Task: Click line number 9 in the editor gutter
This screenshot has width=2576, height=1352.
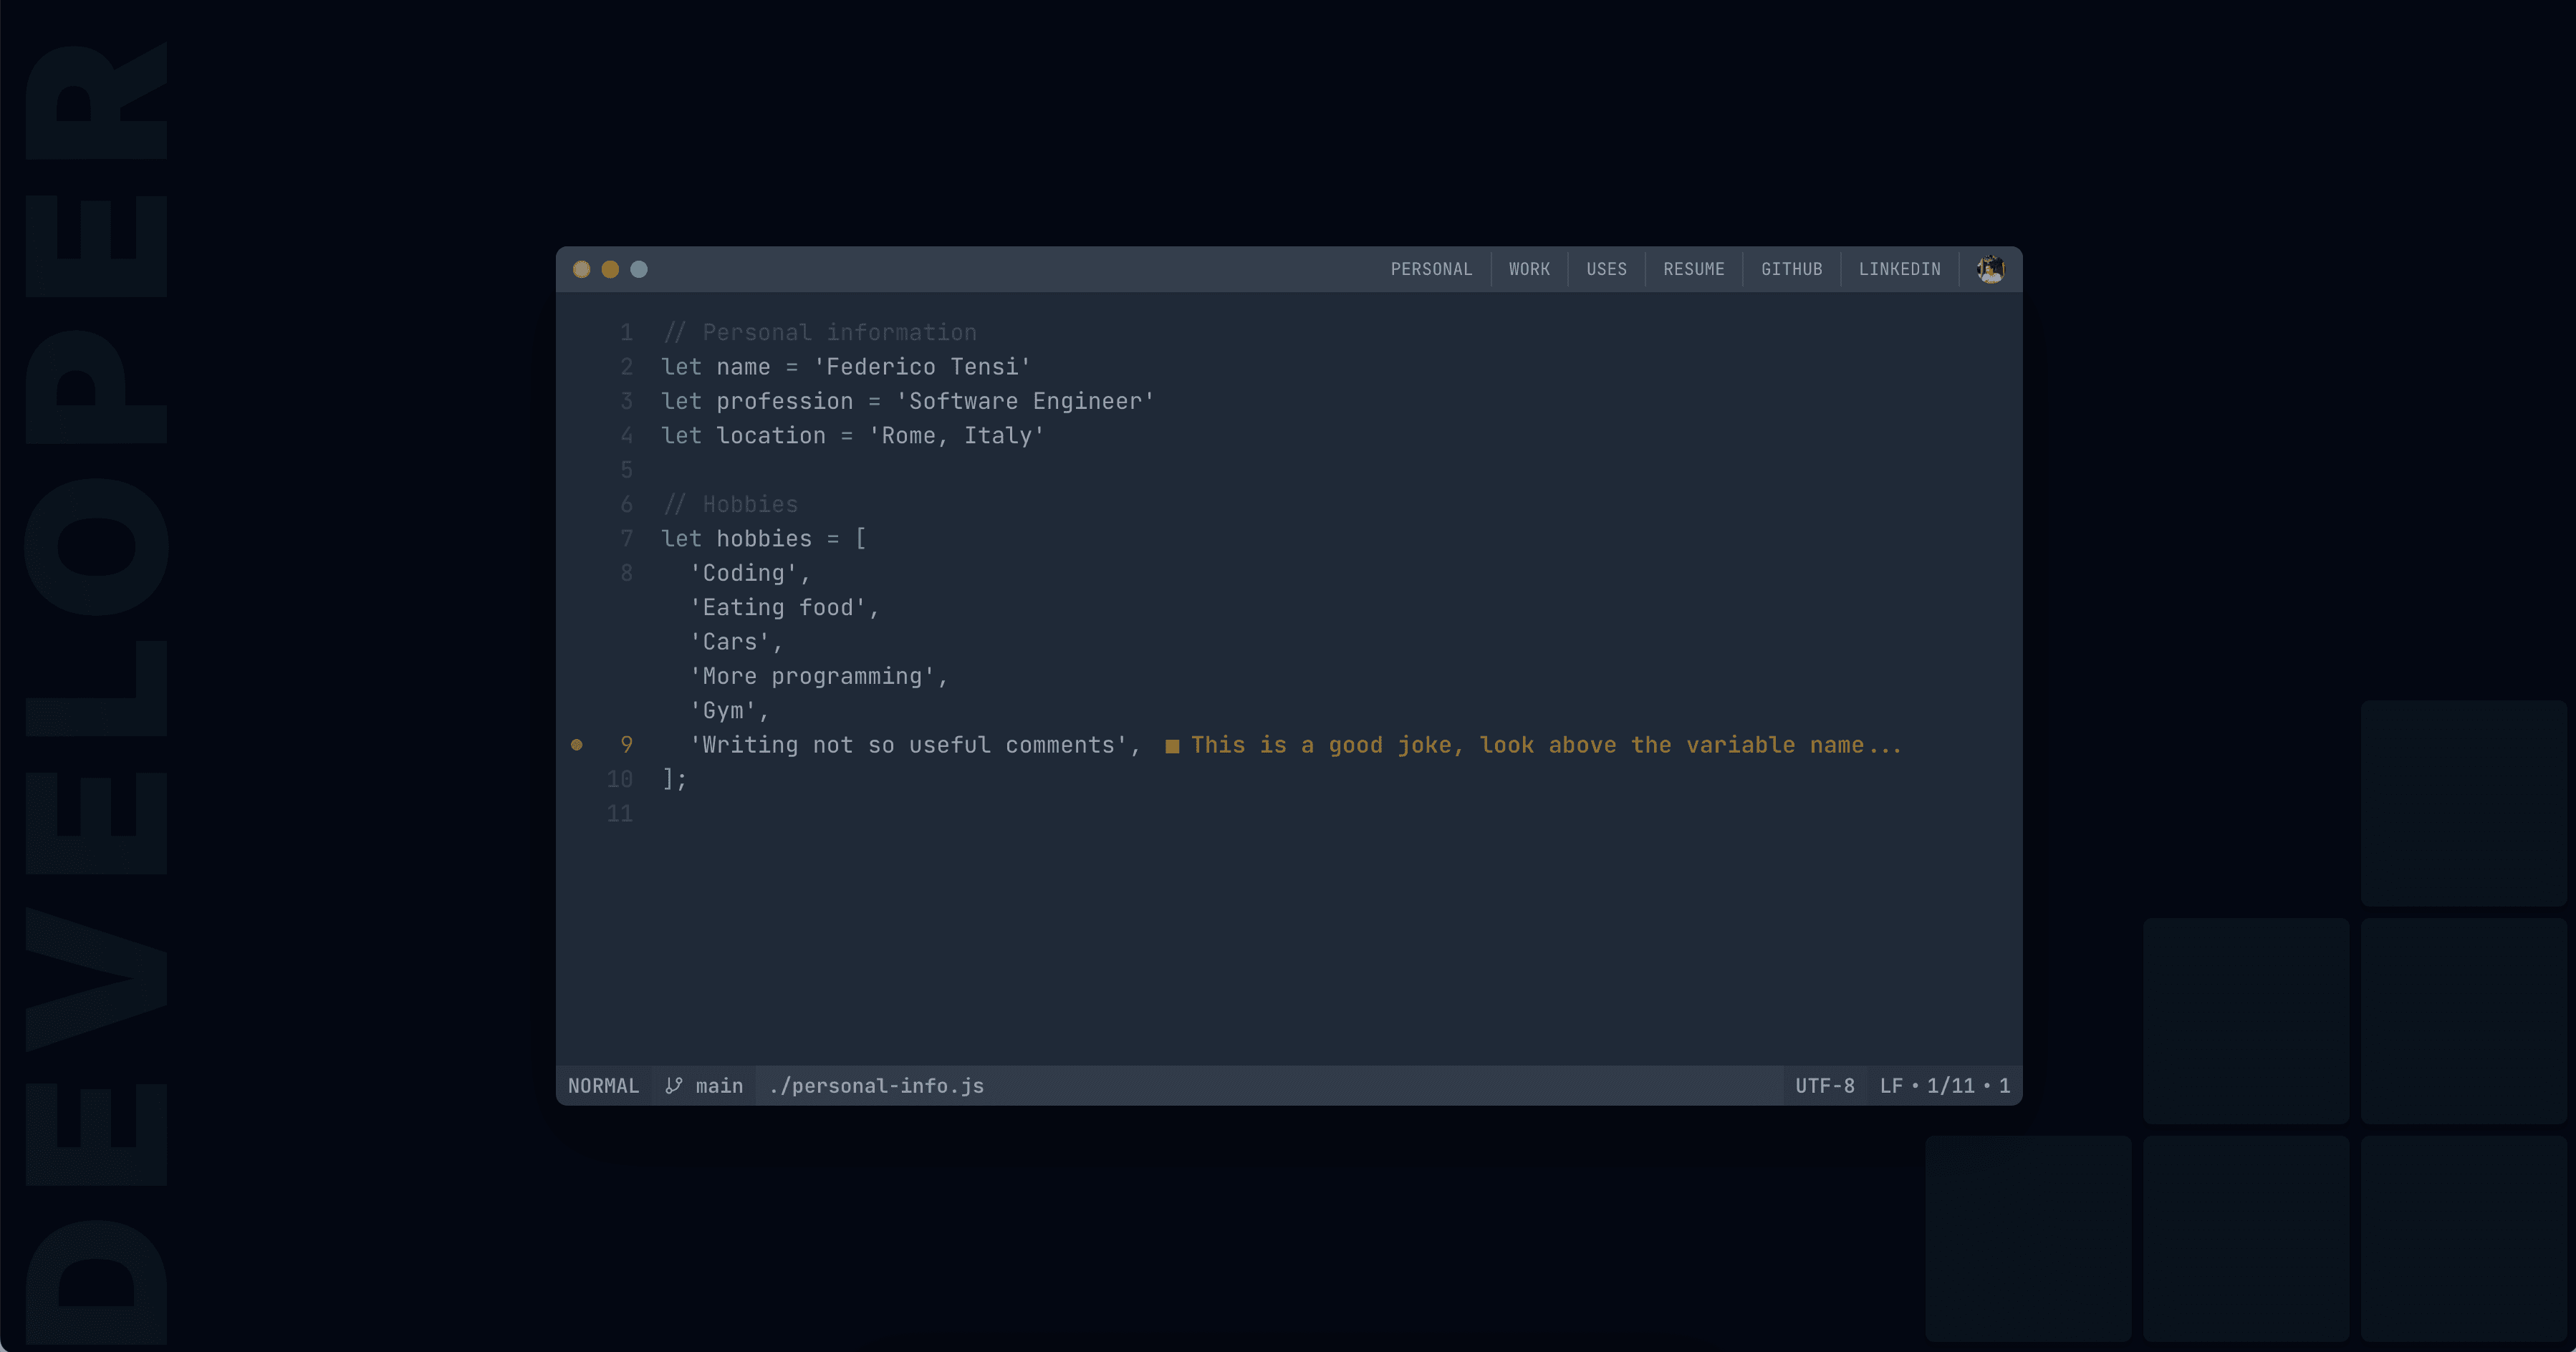Action: pos(627,745)
